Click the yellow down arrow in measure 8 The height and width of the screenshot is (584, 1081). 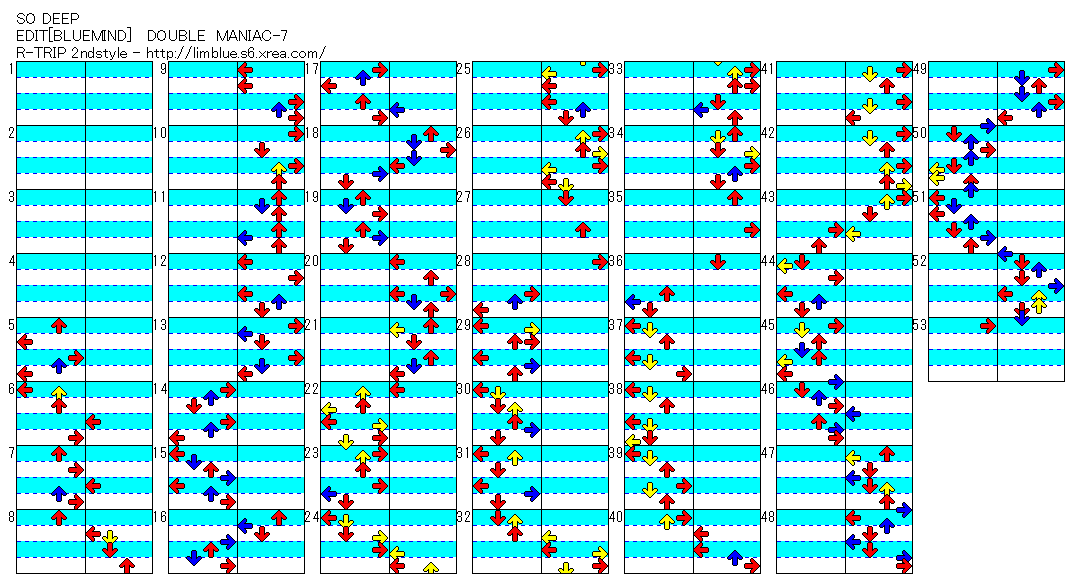pos(110,537)
